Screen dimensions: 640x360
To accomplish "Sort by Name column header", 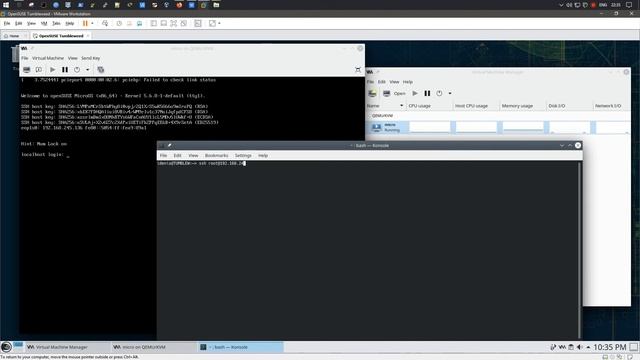I will (385, 106).
